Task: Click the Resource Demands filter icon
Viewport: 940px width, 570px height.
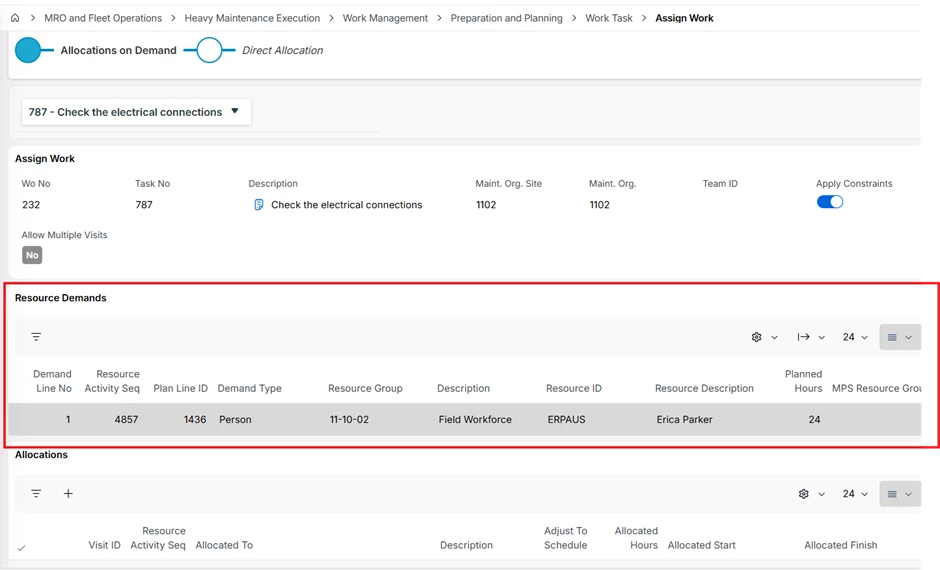Action: coord(36,337)
